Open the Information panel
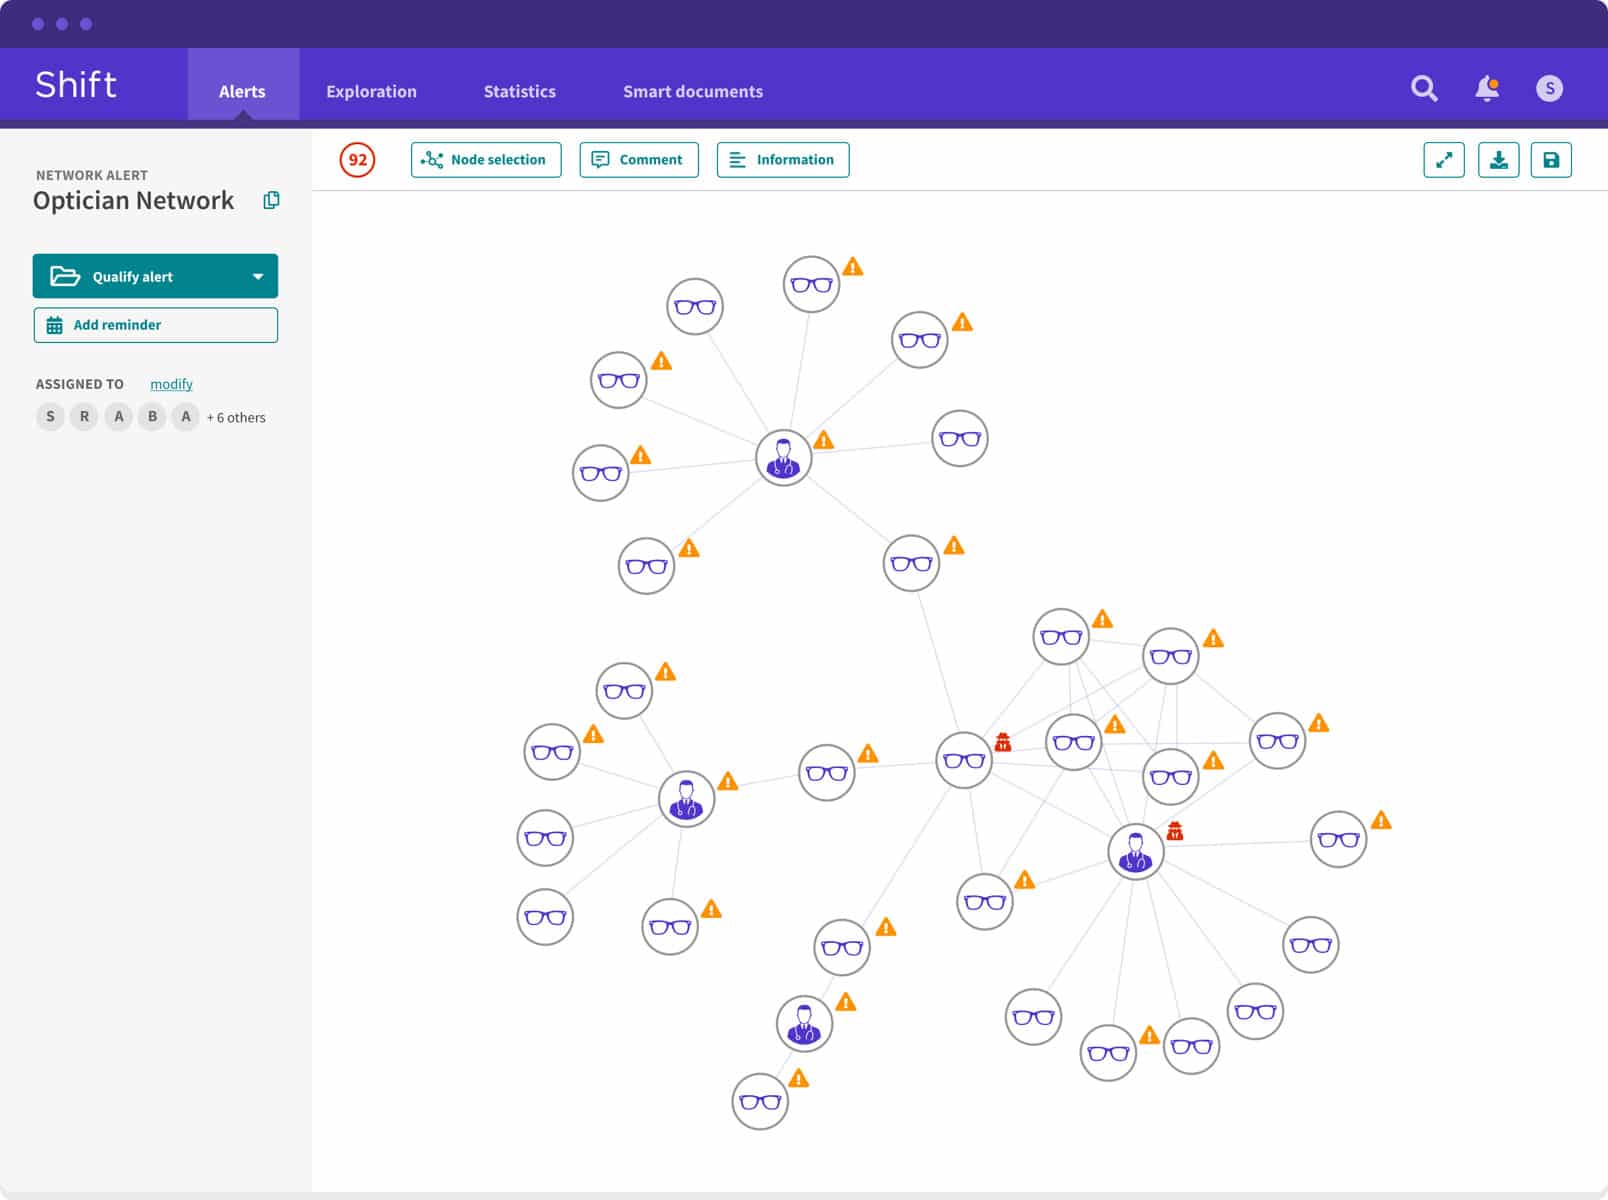Screen dimensions: 1608x1200 coord(783,159)
